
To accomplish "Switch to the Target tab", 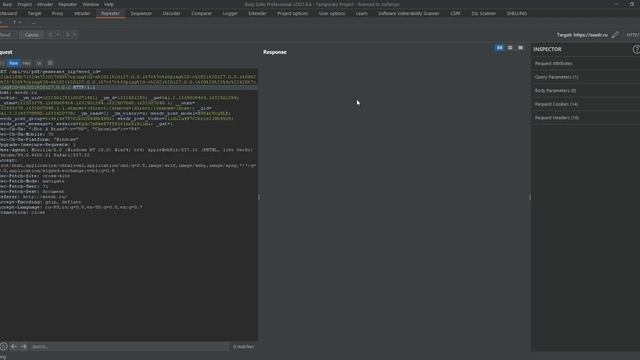I will click(34, 13).
